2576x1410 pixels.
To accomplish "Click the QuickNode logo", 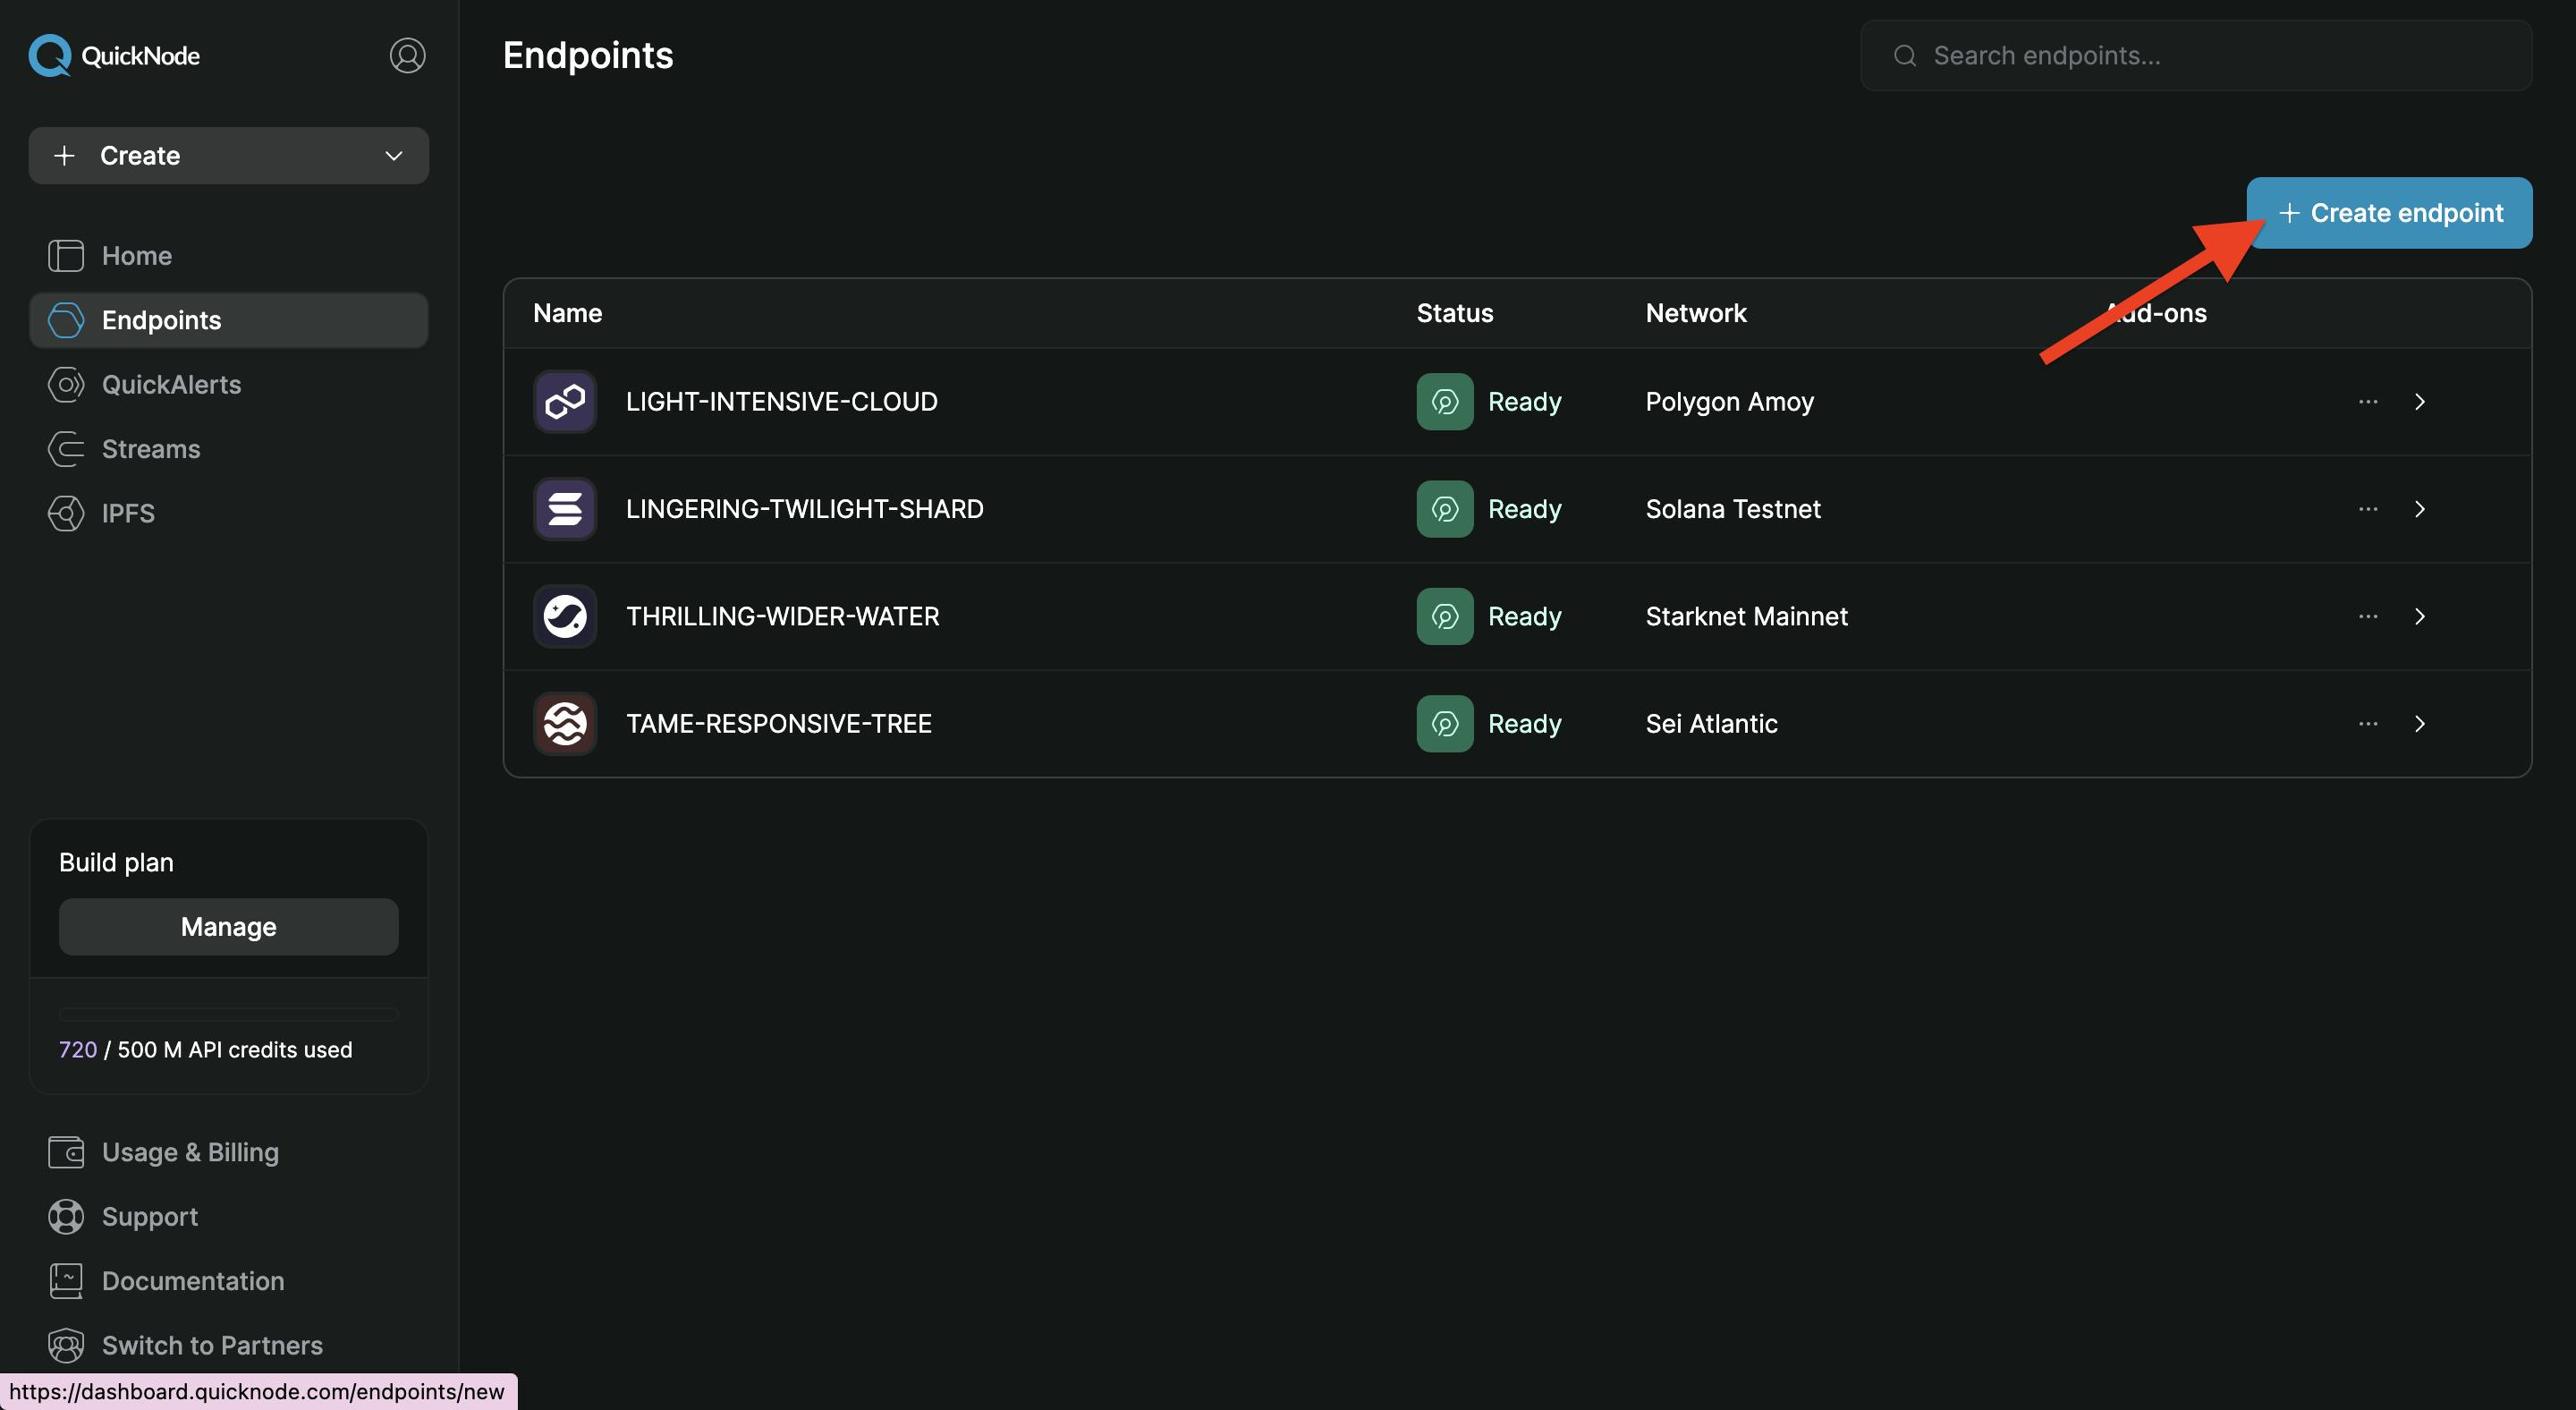I will [114, 55].
